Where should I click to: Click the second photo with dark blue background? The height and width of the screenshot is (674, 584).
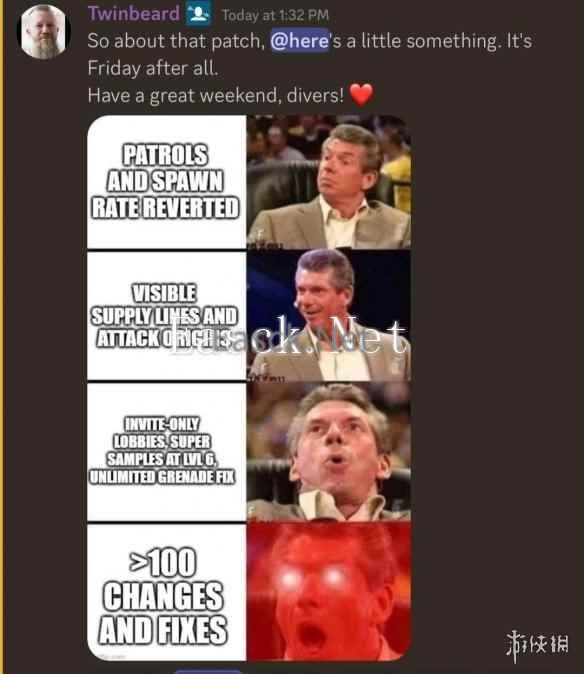coord(329,315)
